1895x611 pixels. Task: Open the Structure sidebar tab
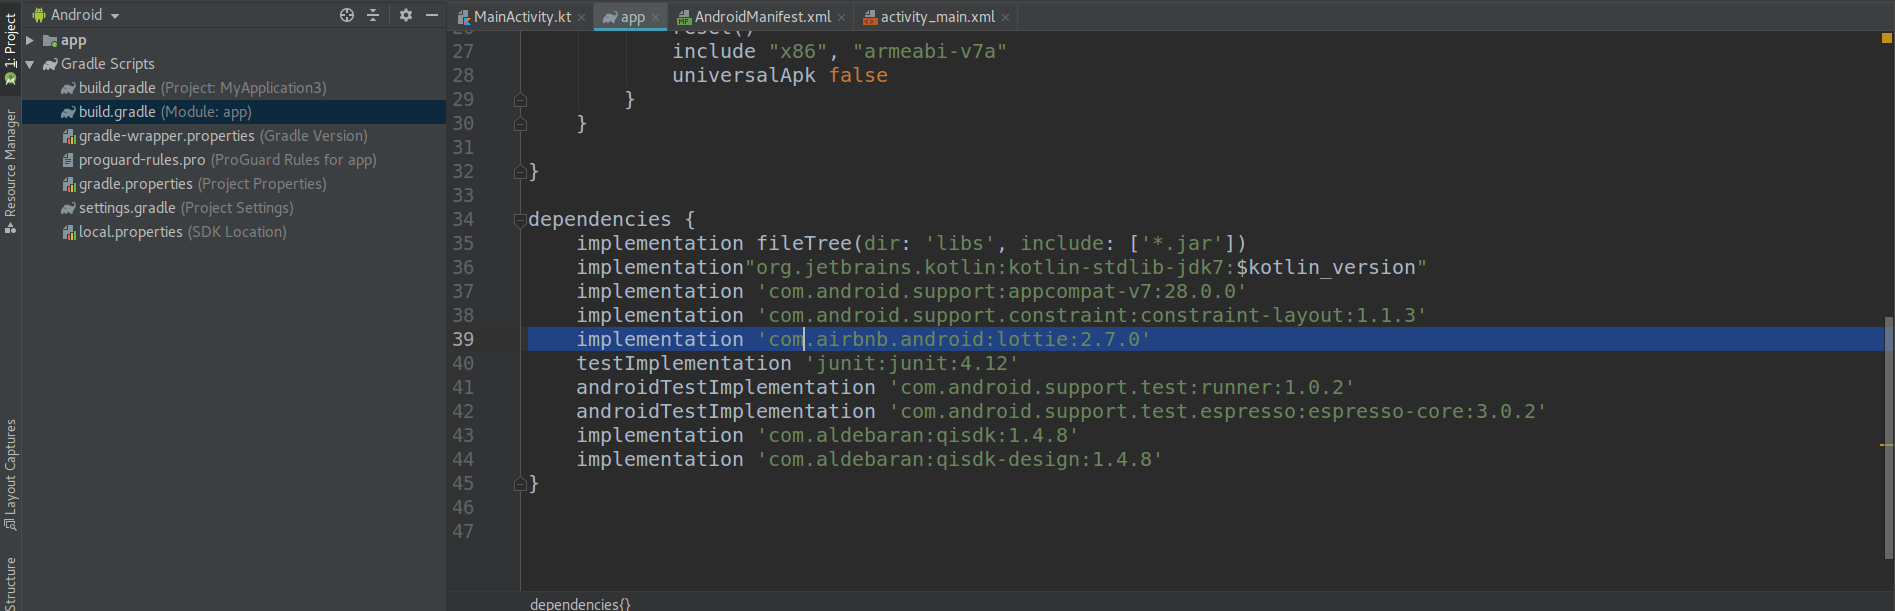pyautogui.click(x=10, y=583)
